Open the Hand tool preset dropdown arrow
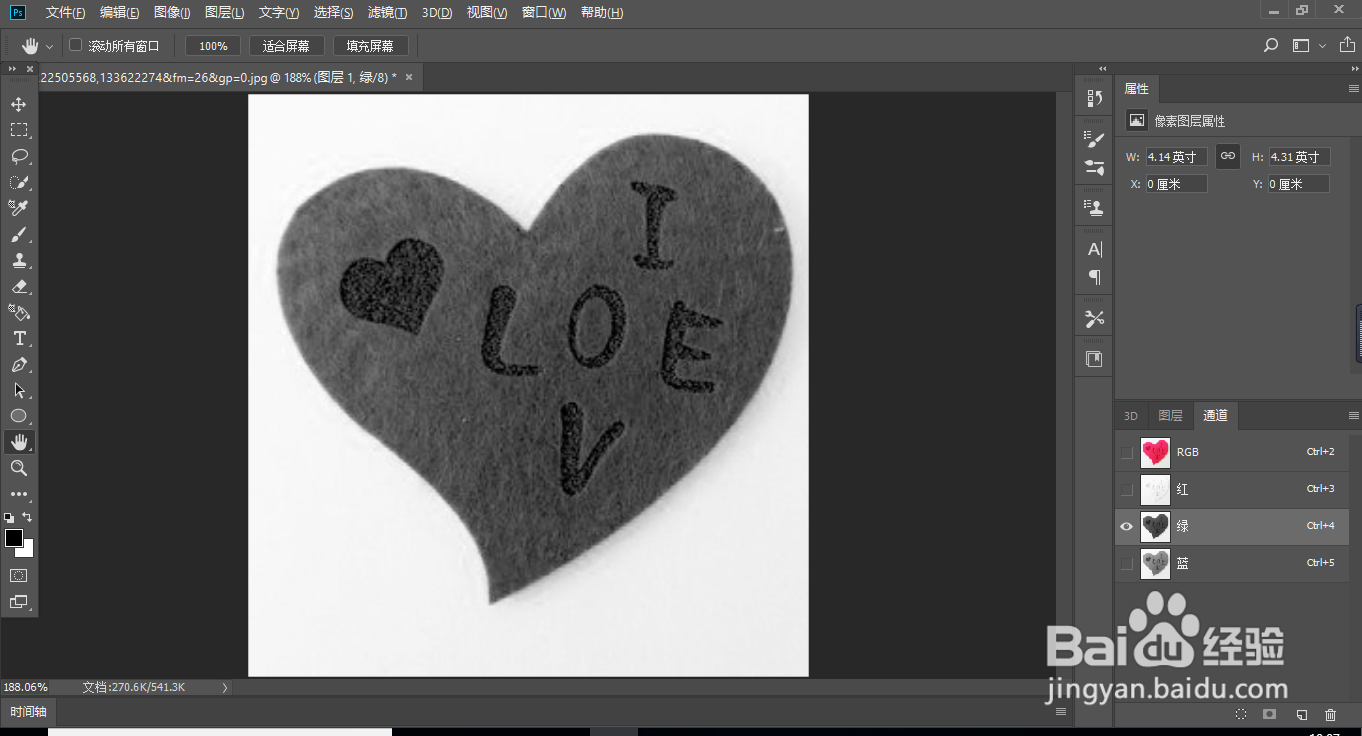The image size is (1362, 736). [x=50, y=47]
